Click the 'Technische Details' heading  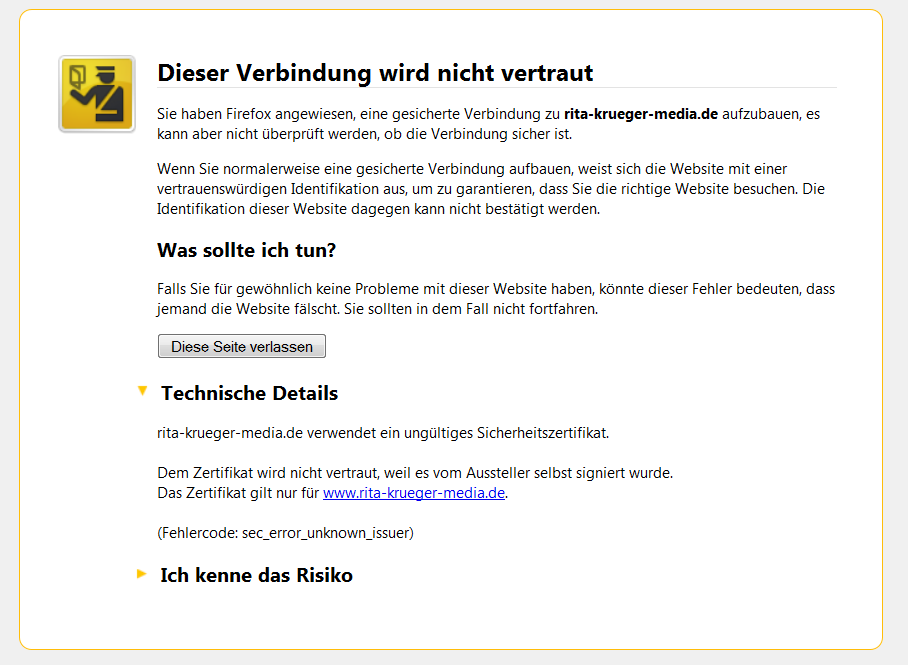[x=250, y=393]
